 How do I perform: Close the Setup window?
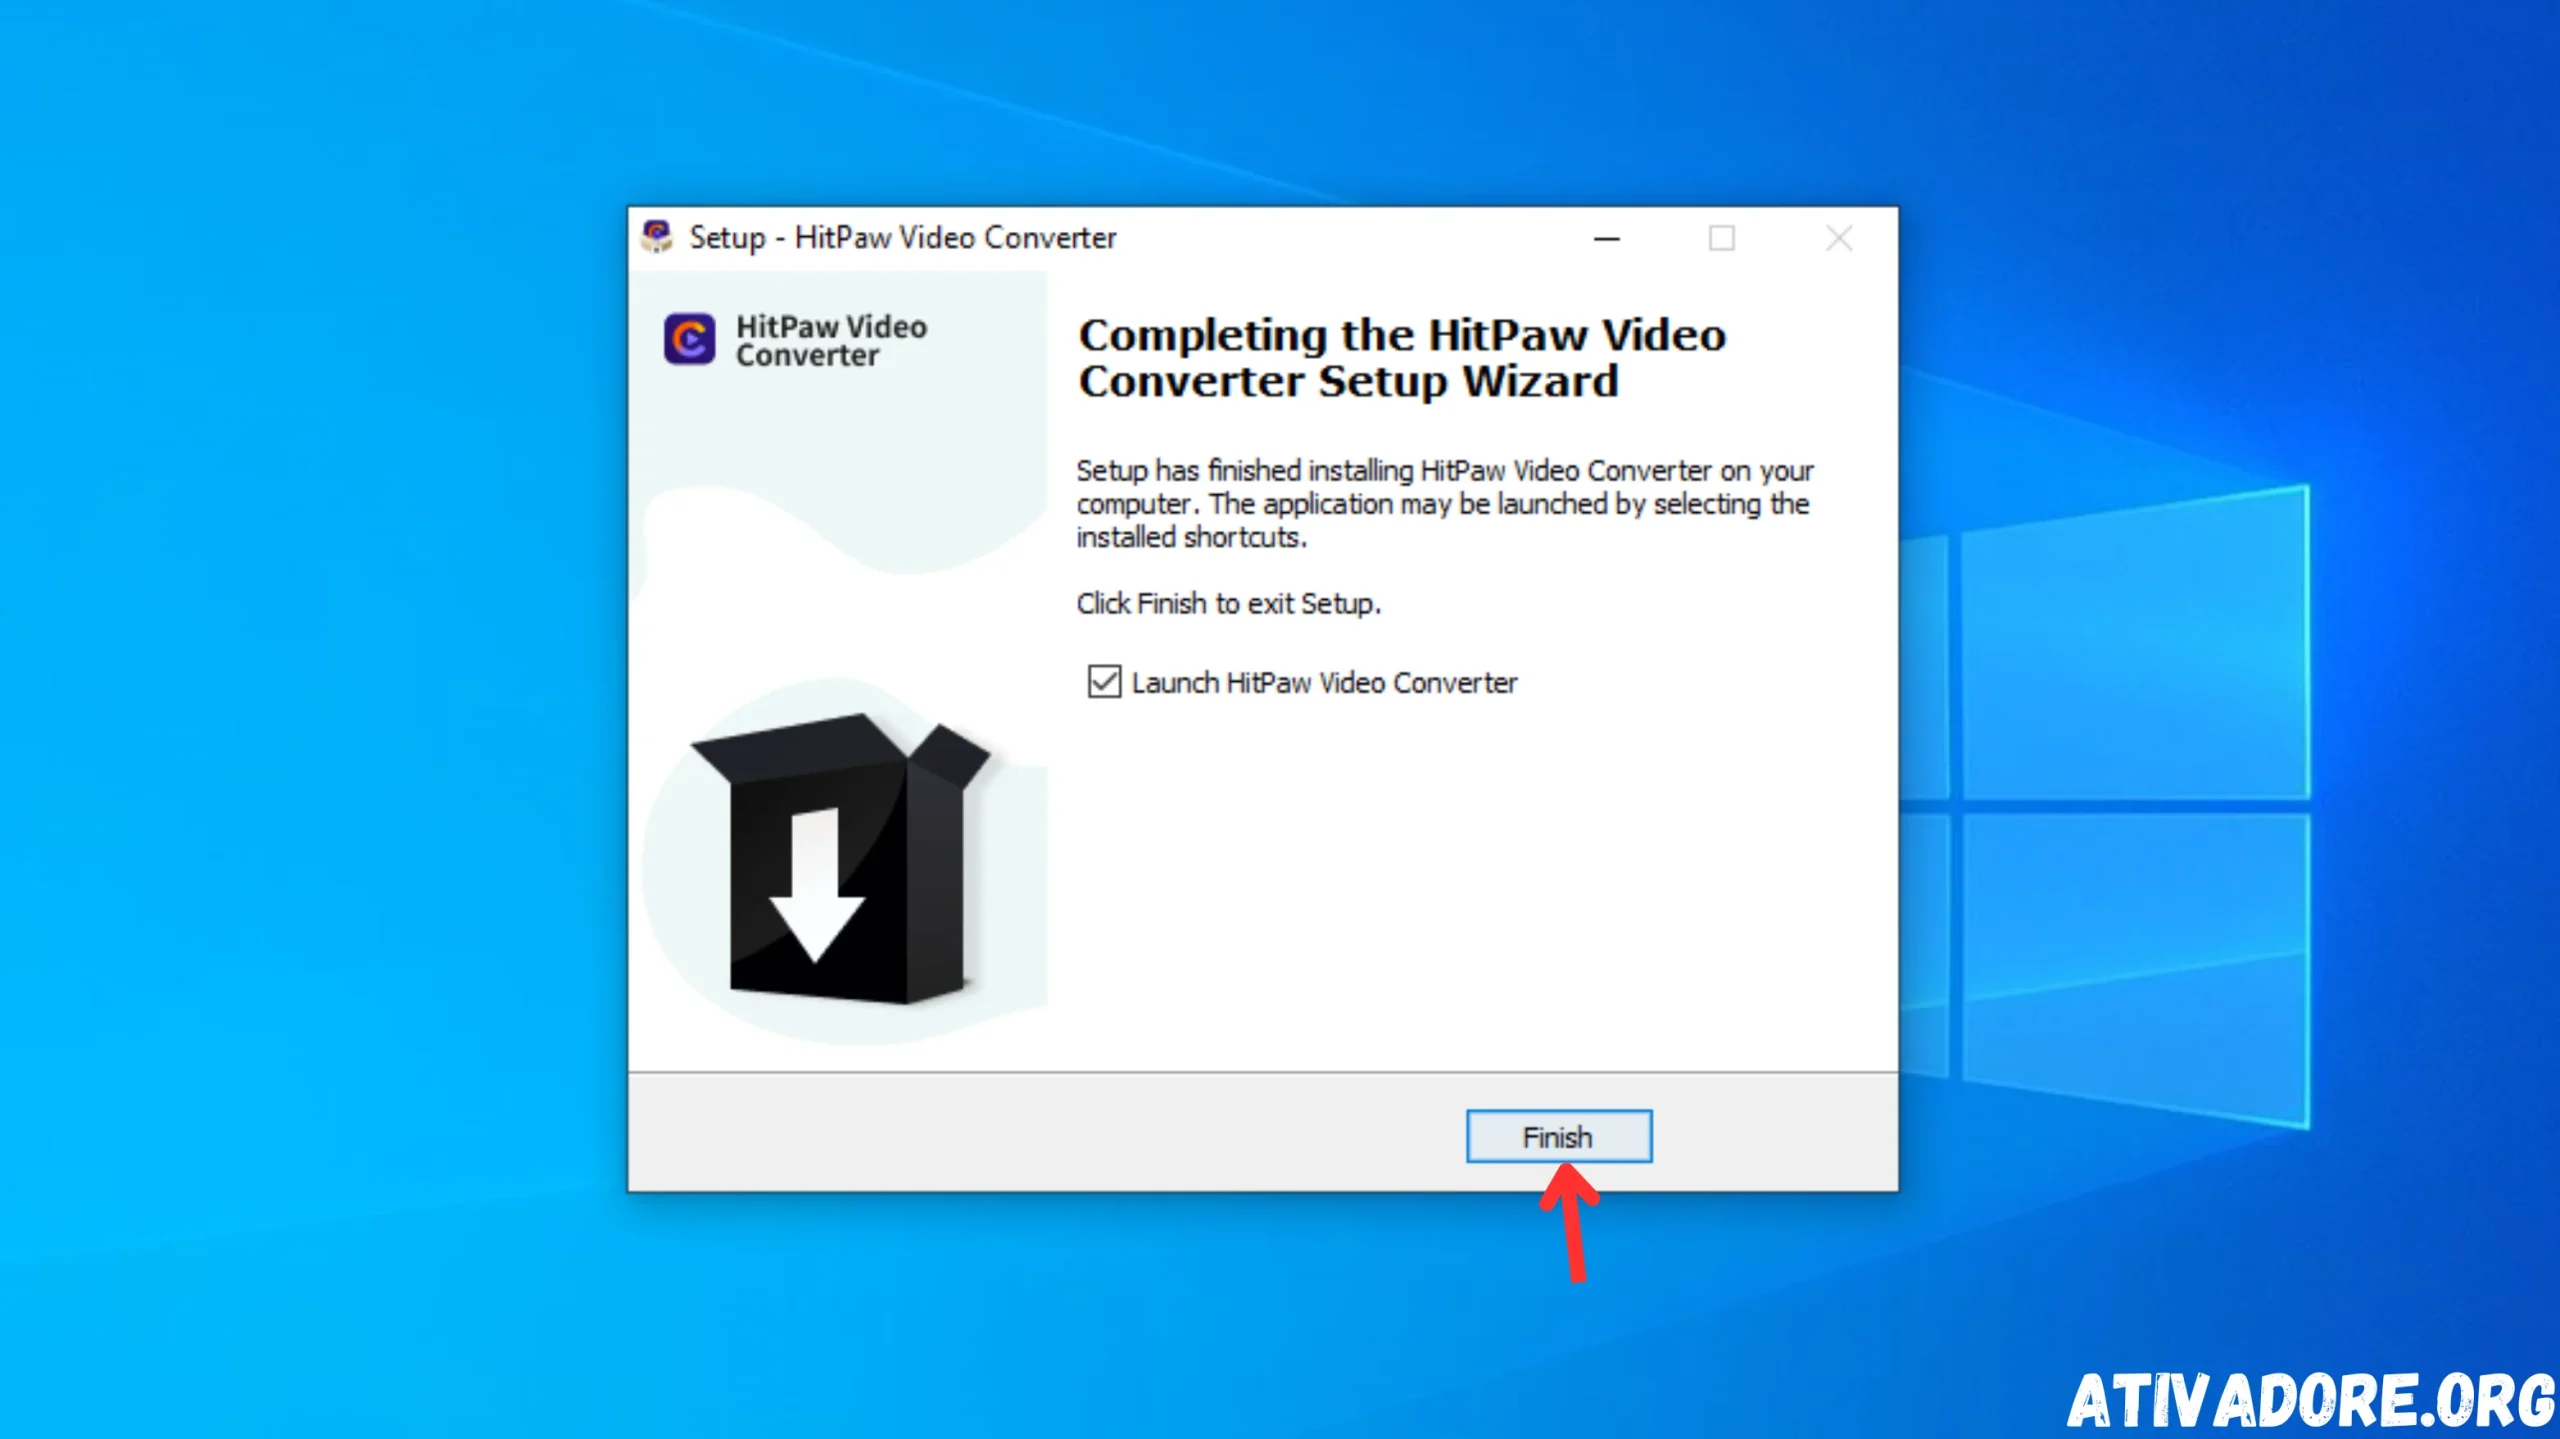tap(1839, 238)
